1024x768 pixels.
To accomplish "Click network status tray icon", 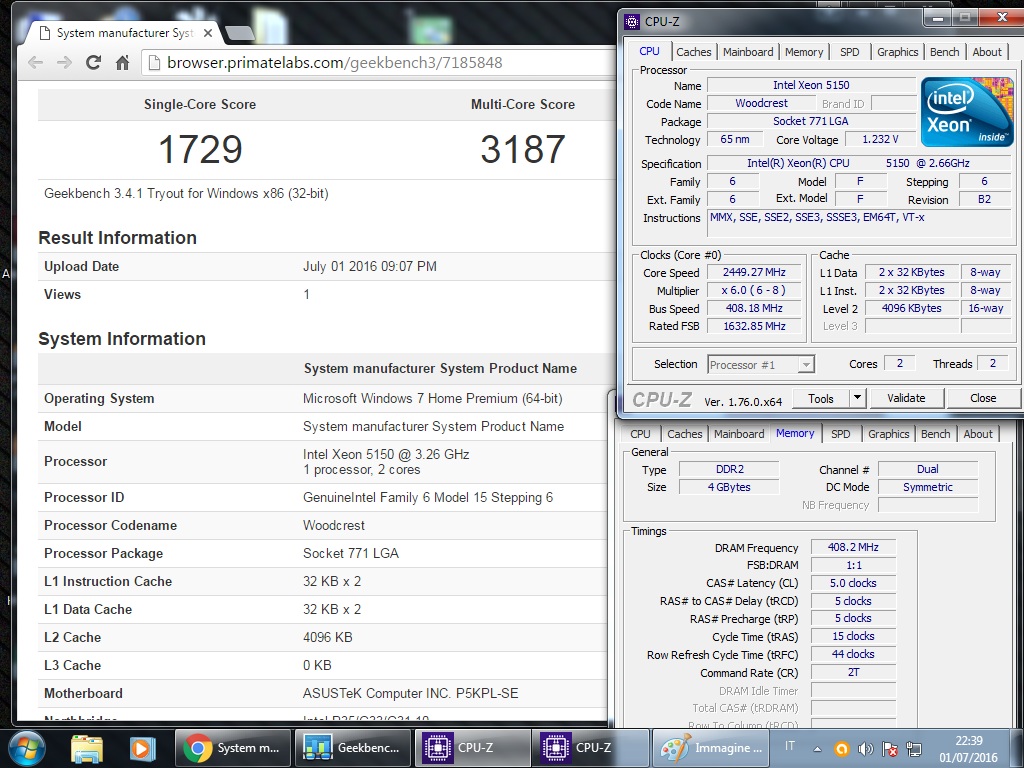I will pos(914,749).
